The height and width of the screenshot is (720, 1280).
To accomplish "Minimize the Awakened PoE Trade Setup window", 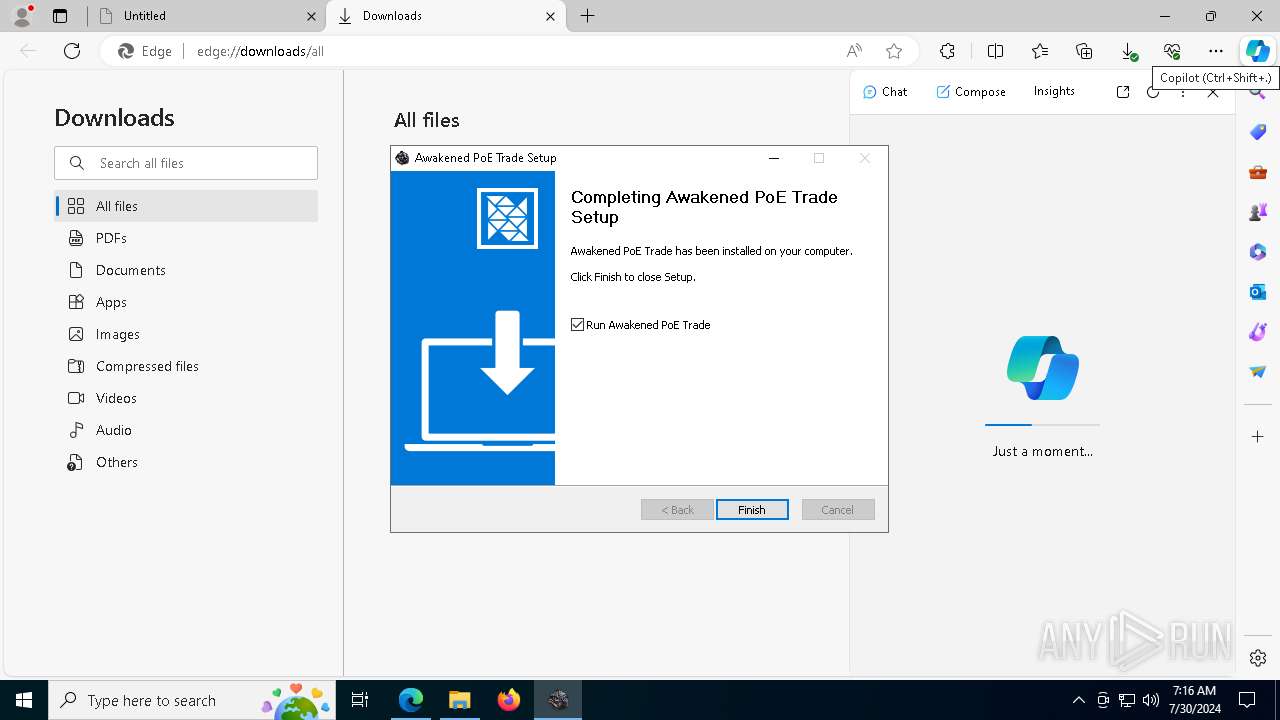I will point(773,158).
